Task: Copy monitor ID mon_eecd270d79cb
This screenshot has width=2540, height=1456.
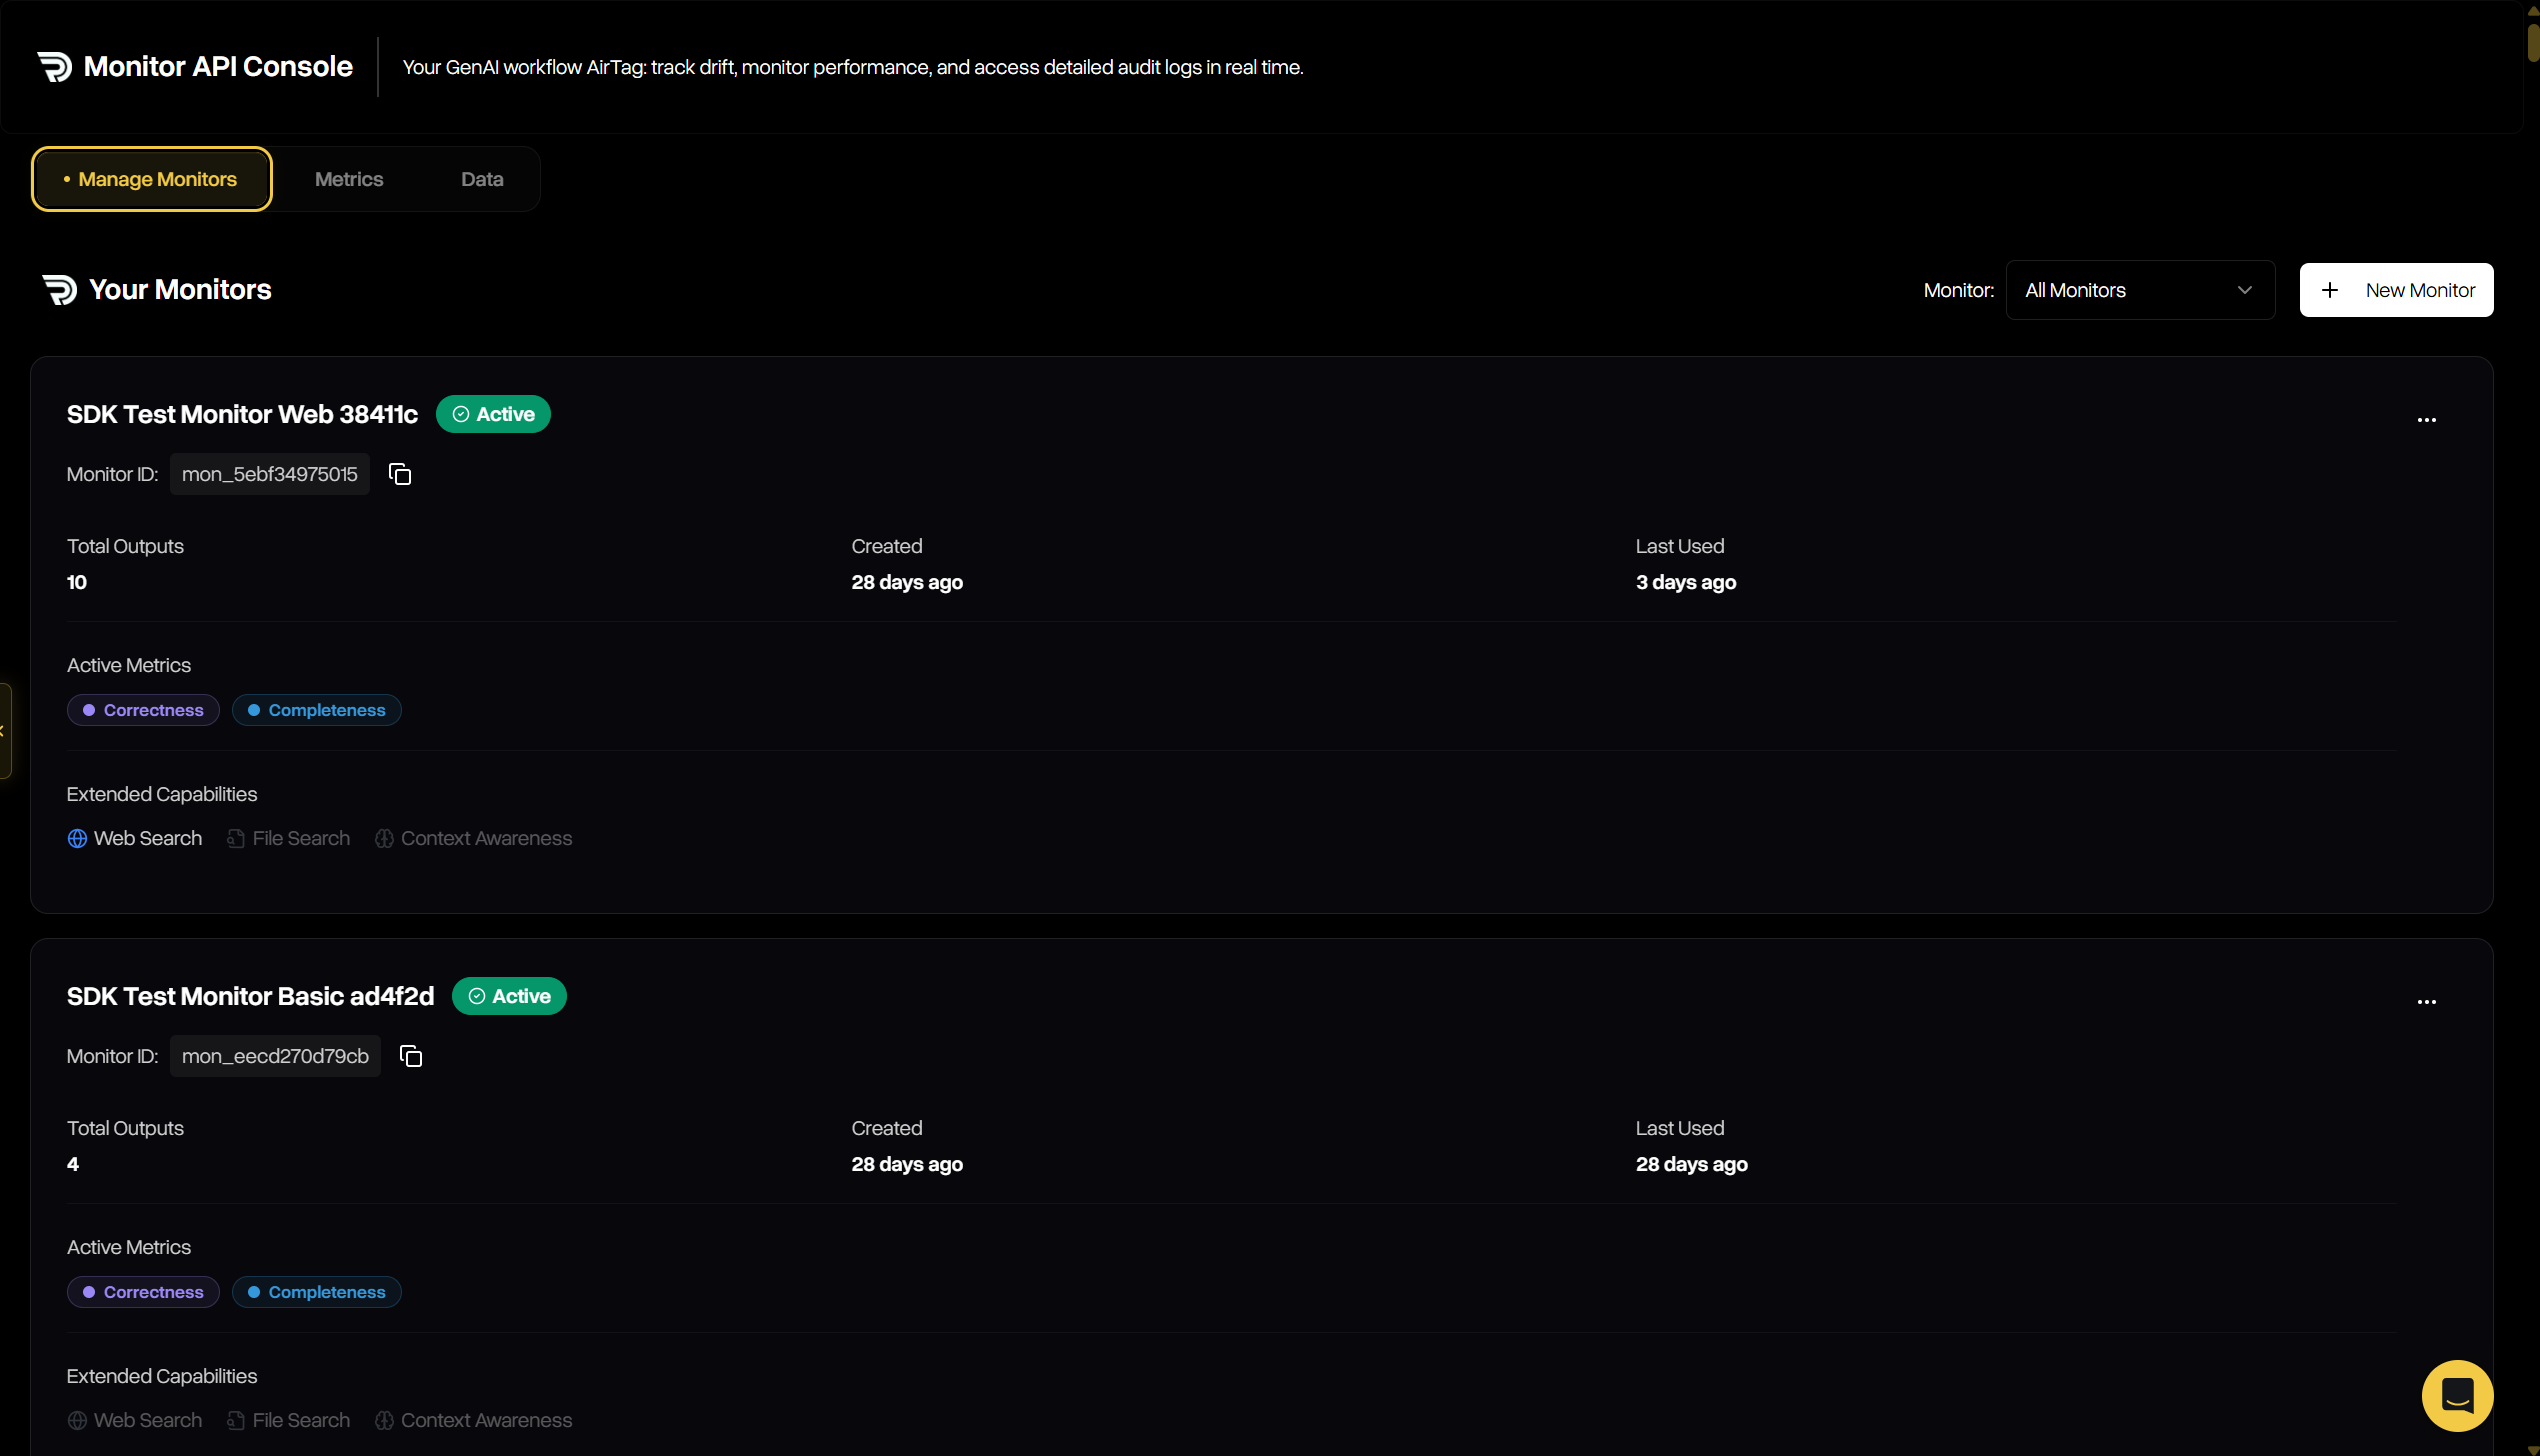Action: point(410,1055)
